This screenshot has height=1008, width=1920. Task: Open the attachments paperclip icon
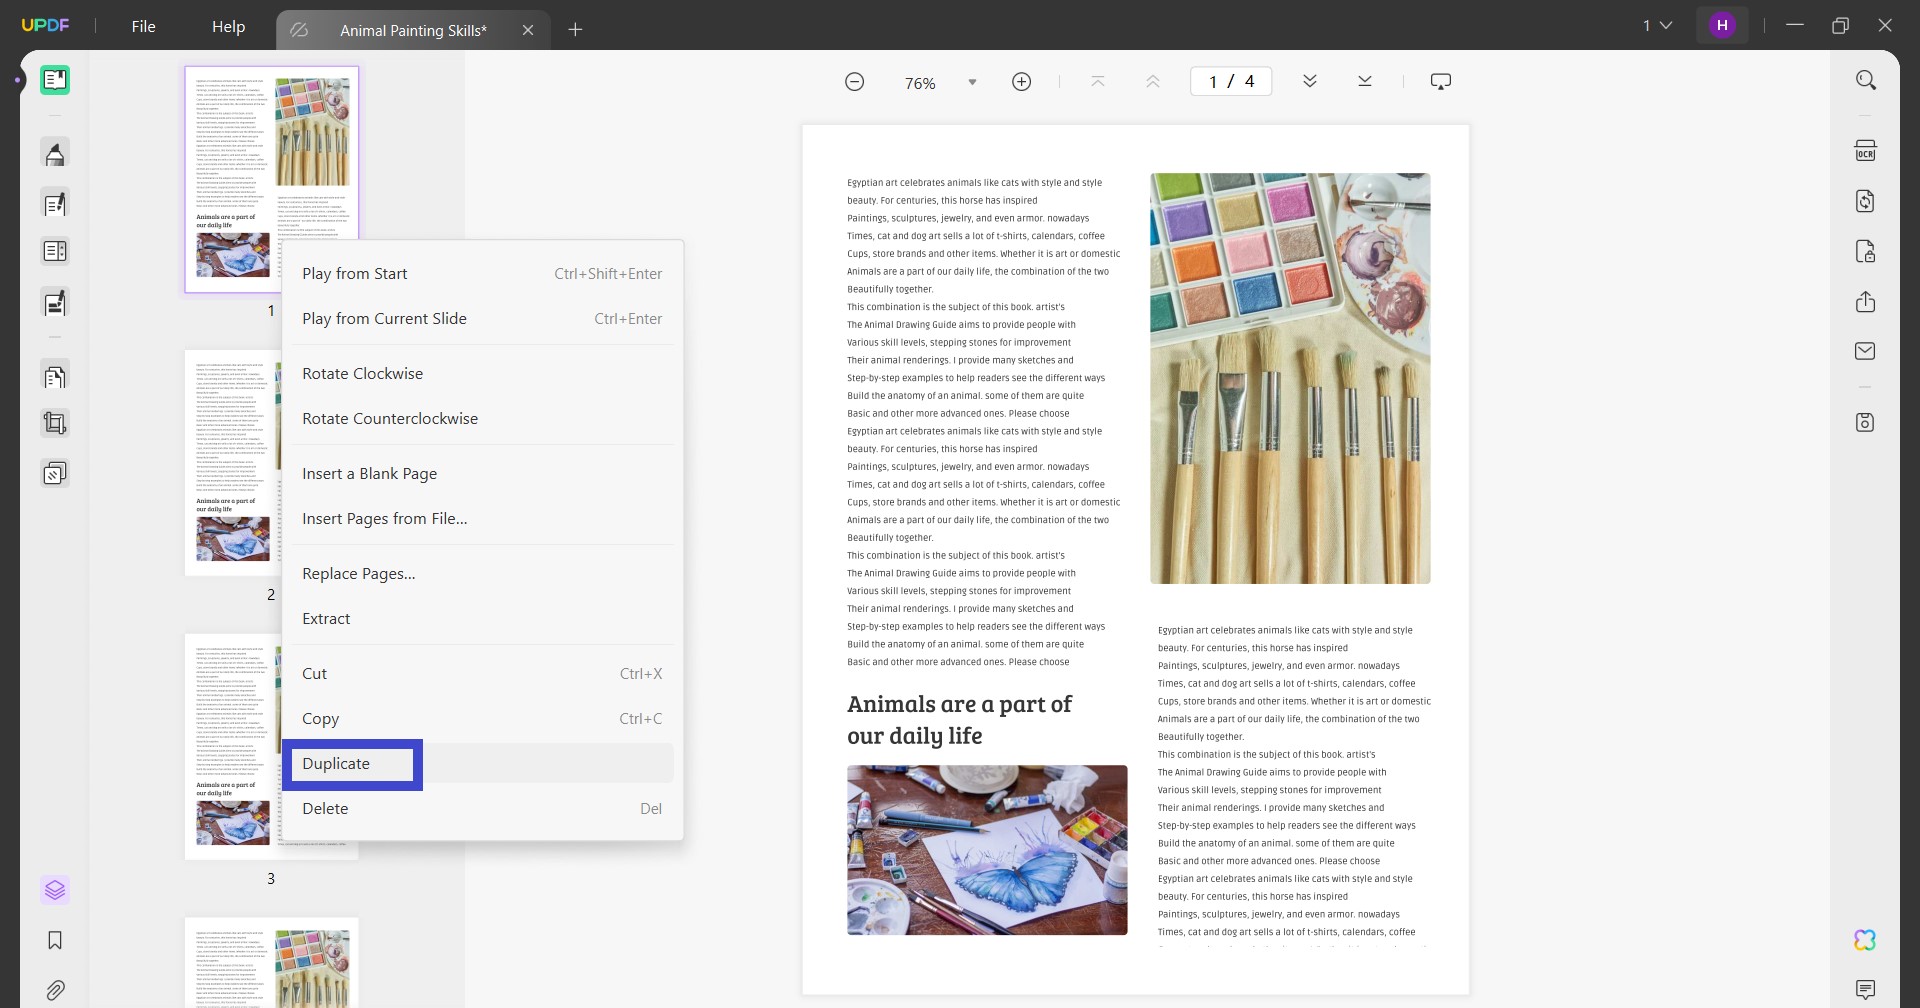coord(55,991)
